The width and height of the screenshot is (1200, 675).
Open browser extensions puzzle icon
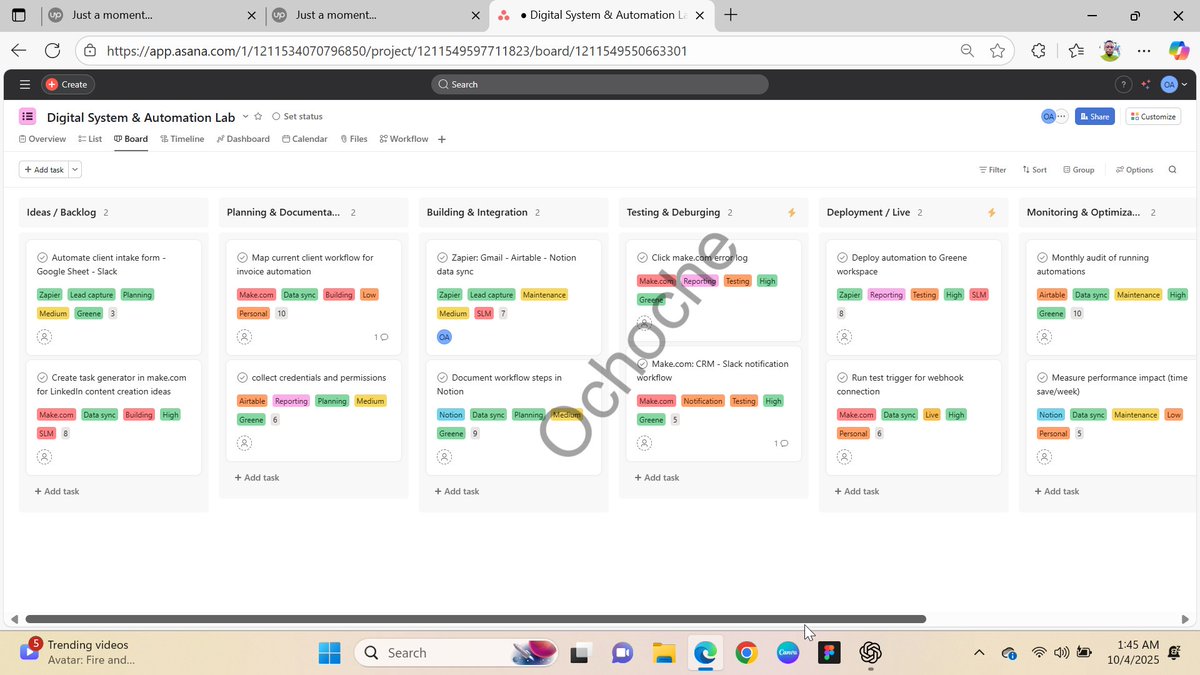[1038, 51]
